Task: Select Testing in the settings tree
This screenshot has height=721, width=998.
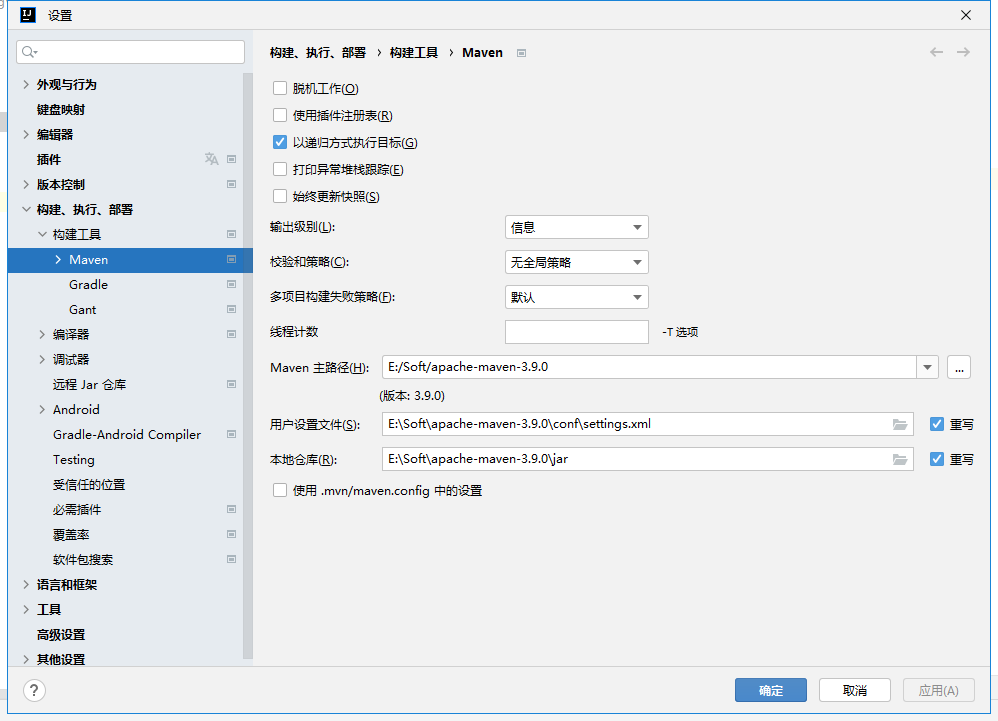Action: click(x=74, y=459)
